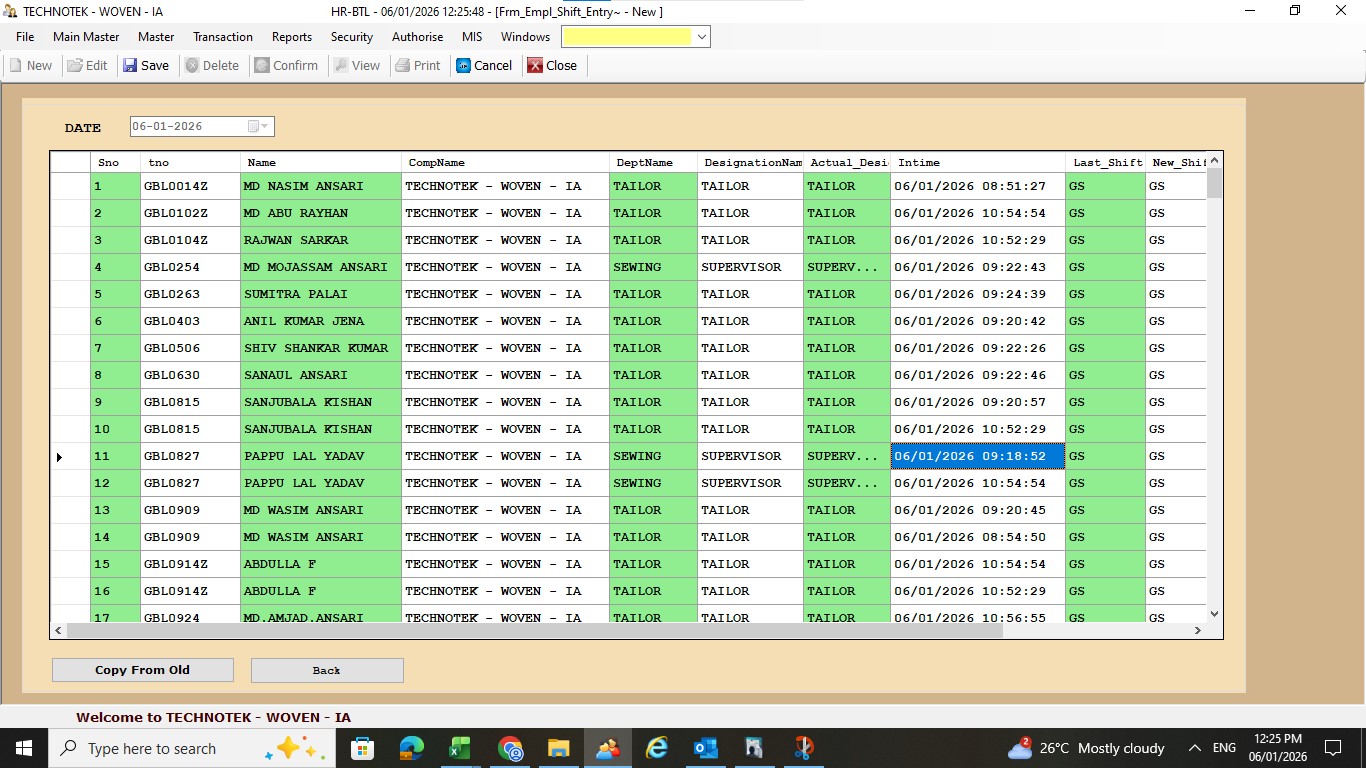
Task: Show hidden system tray icons
Action: coord(1194,748)
